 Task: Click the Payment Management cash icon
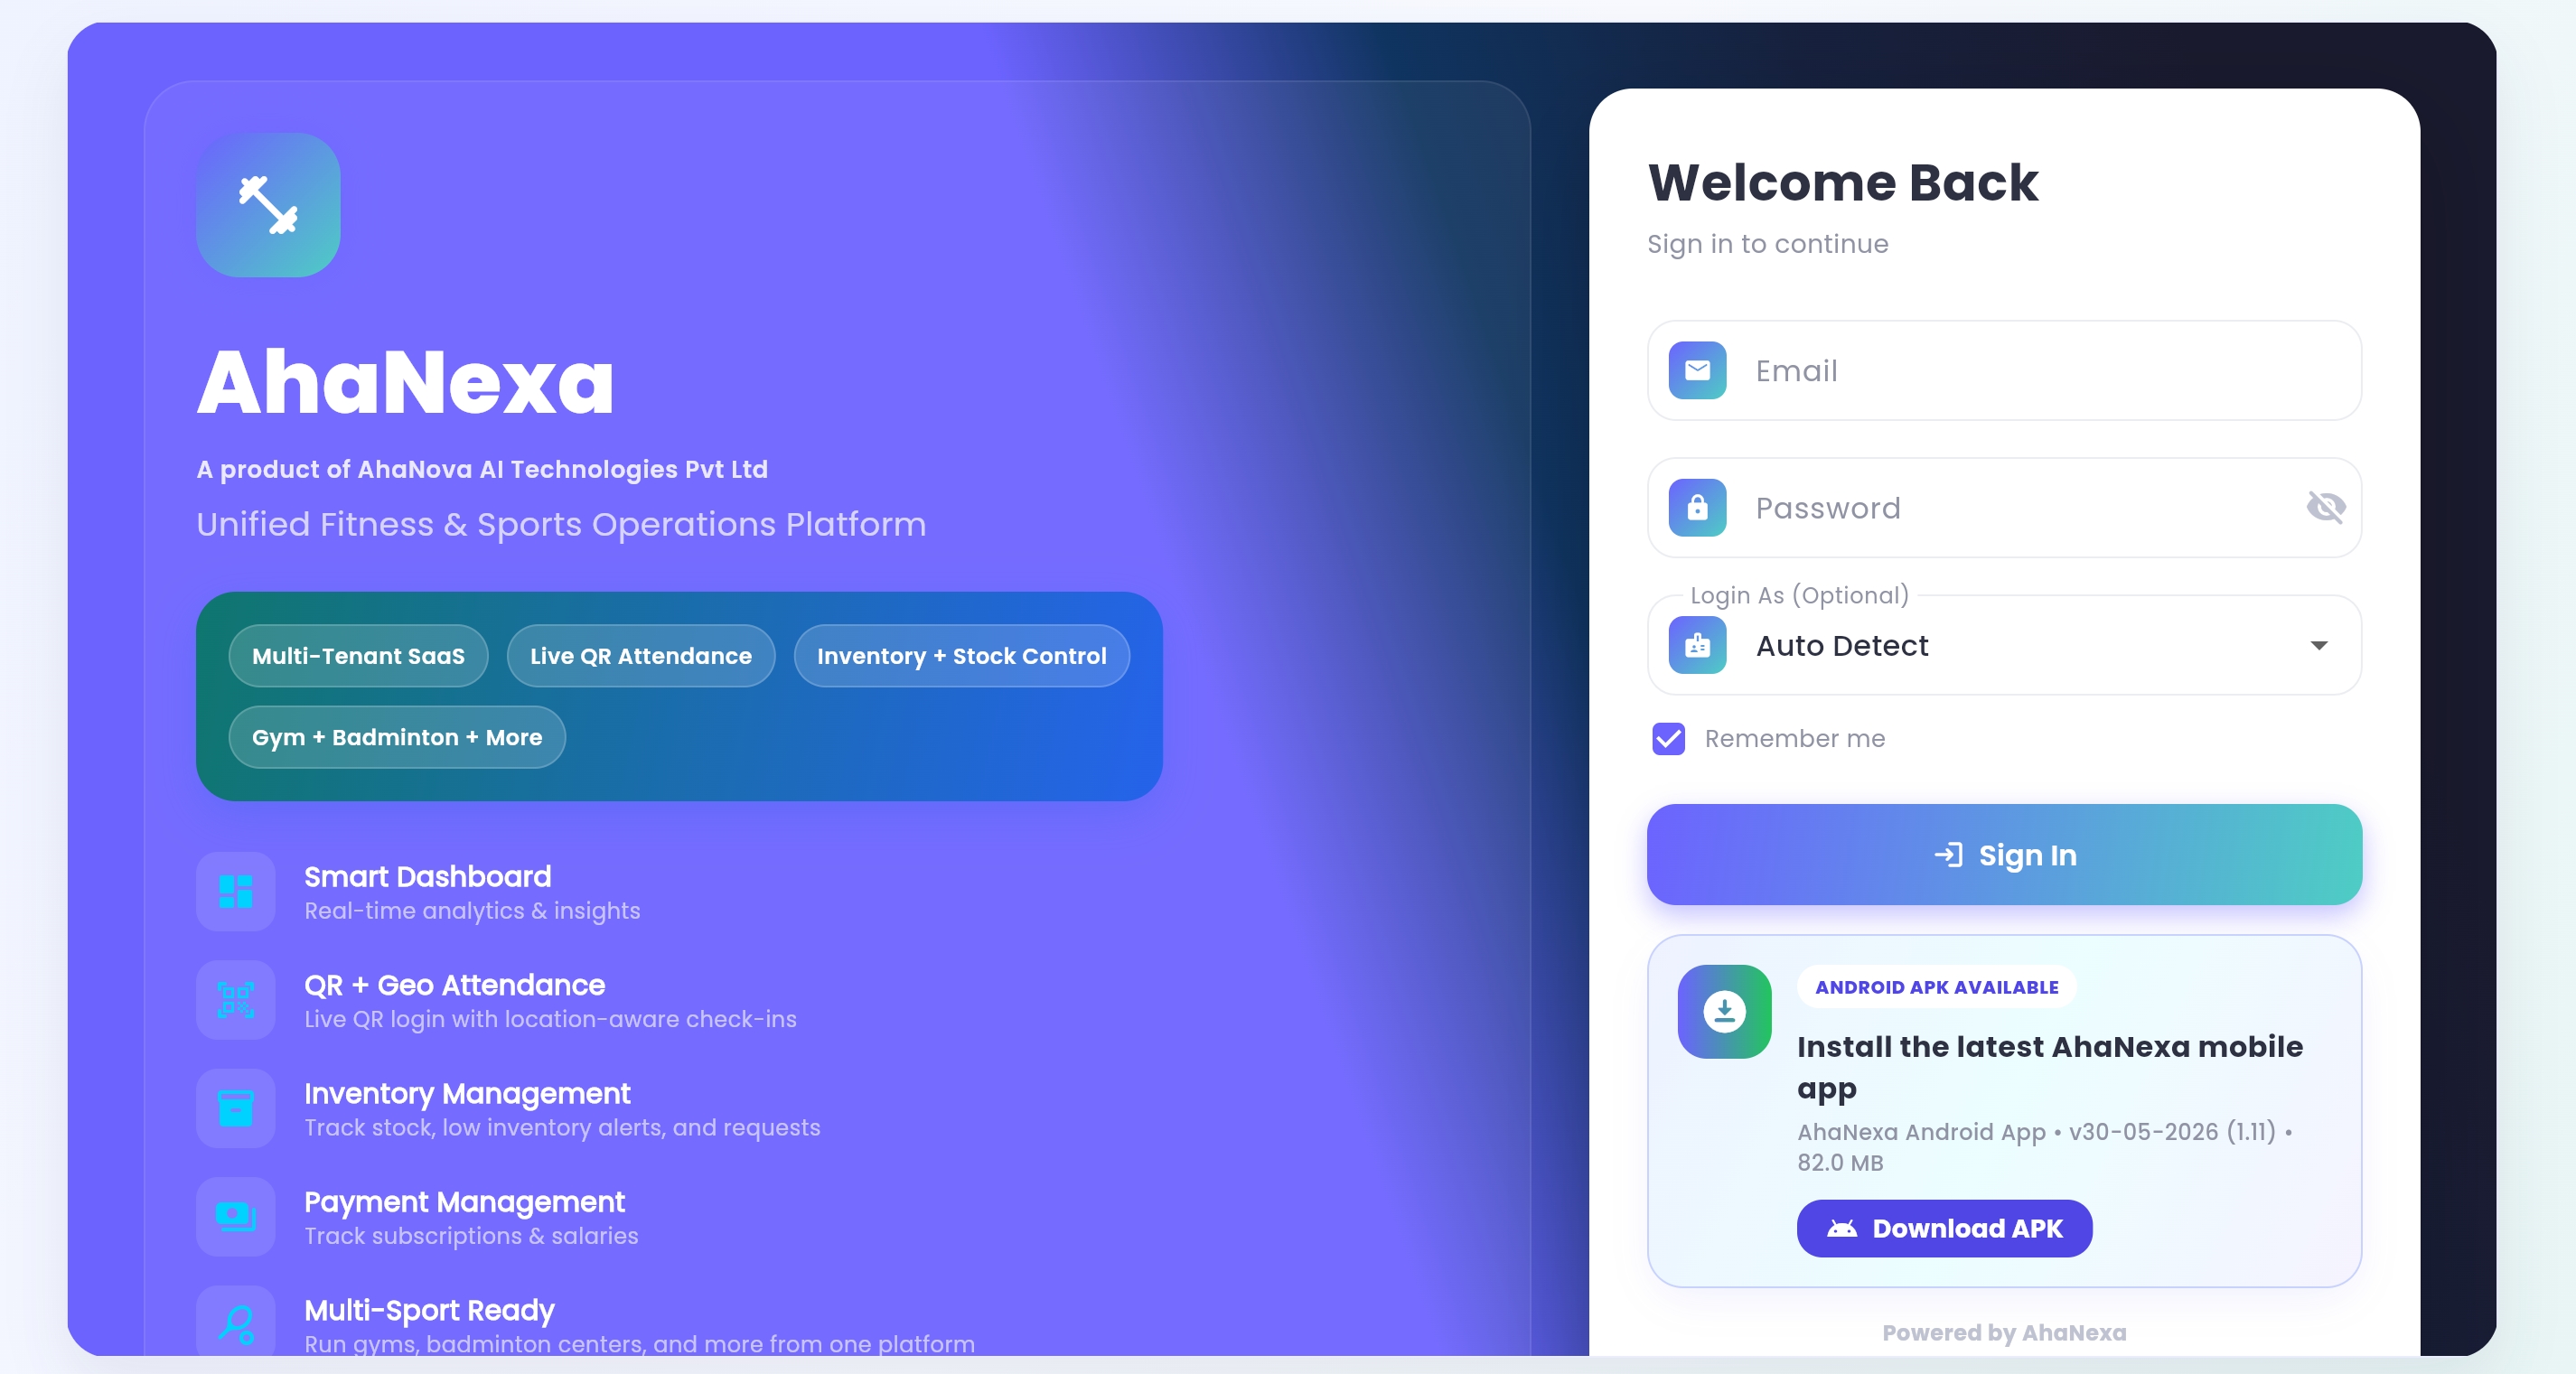point(236,1216)
